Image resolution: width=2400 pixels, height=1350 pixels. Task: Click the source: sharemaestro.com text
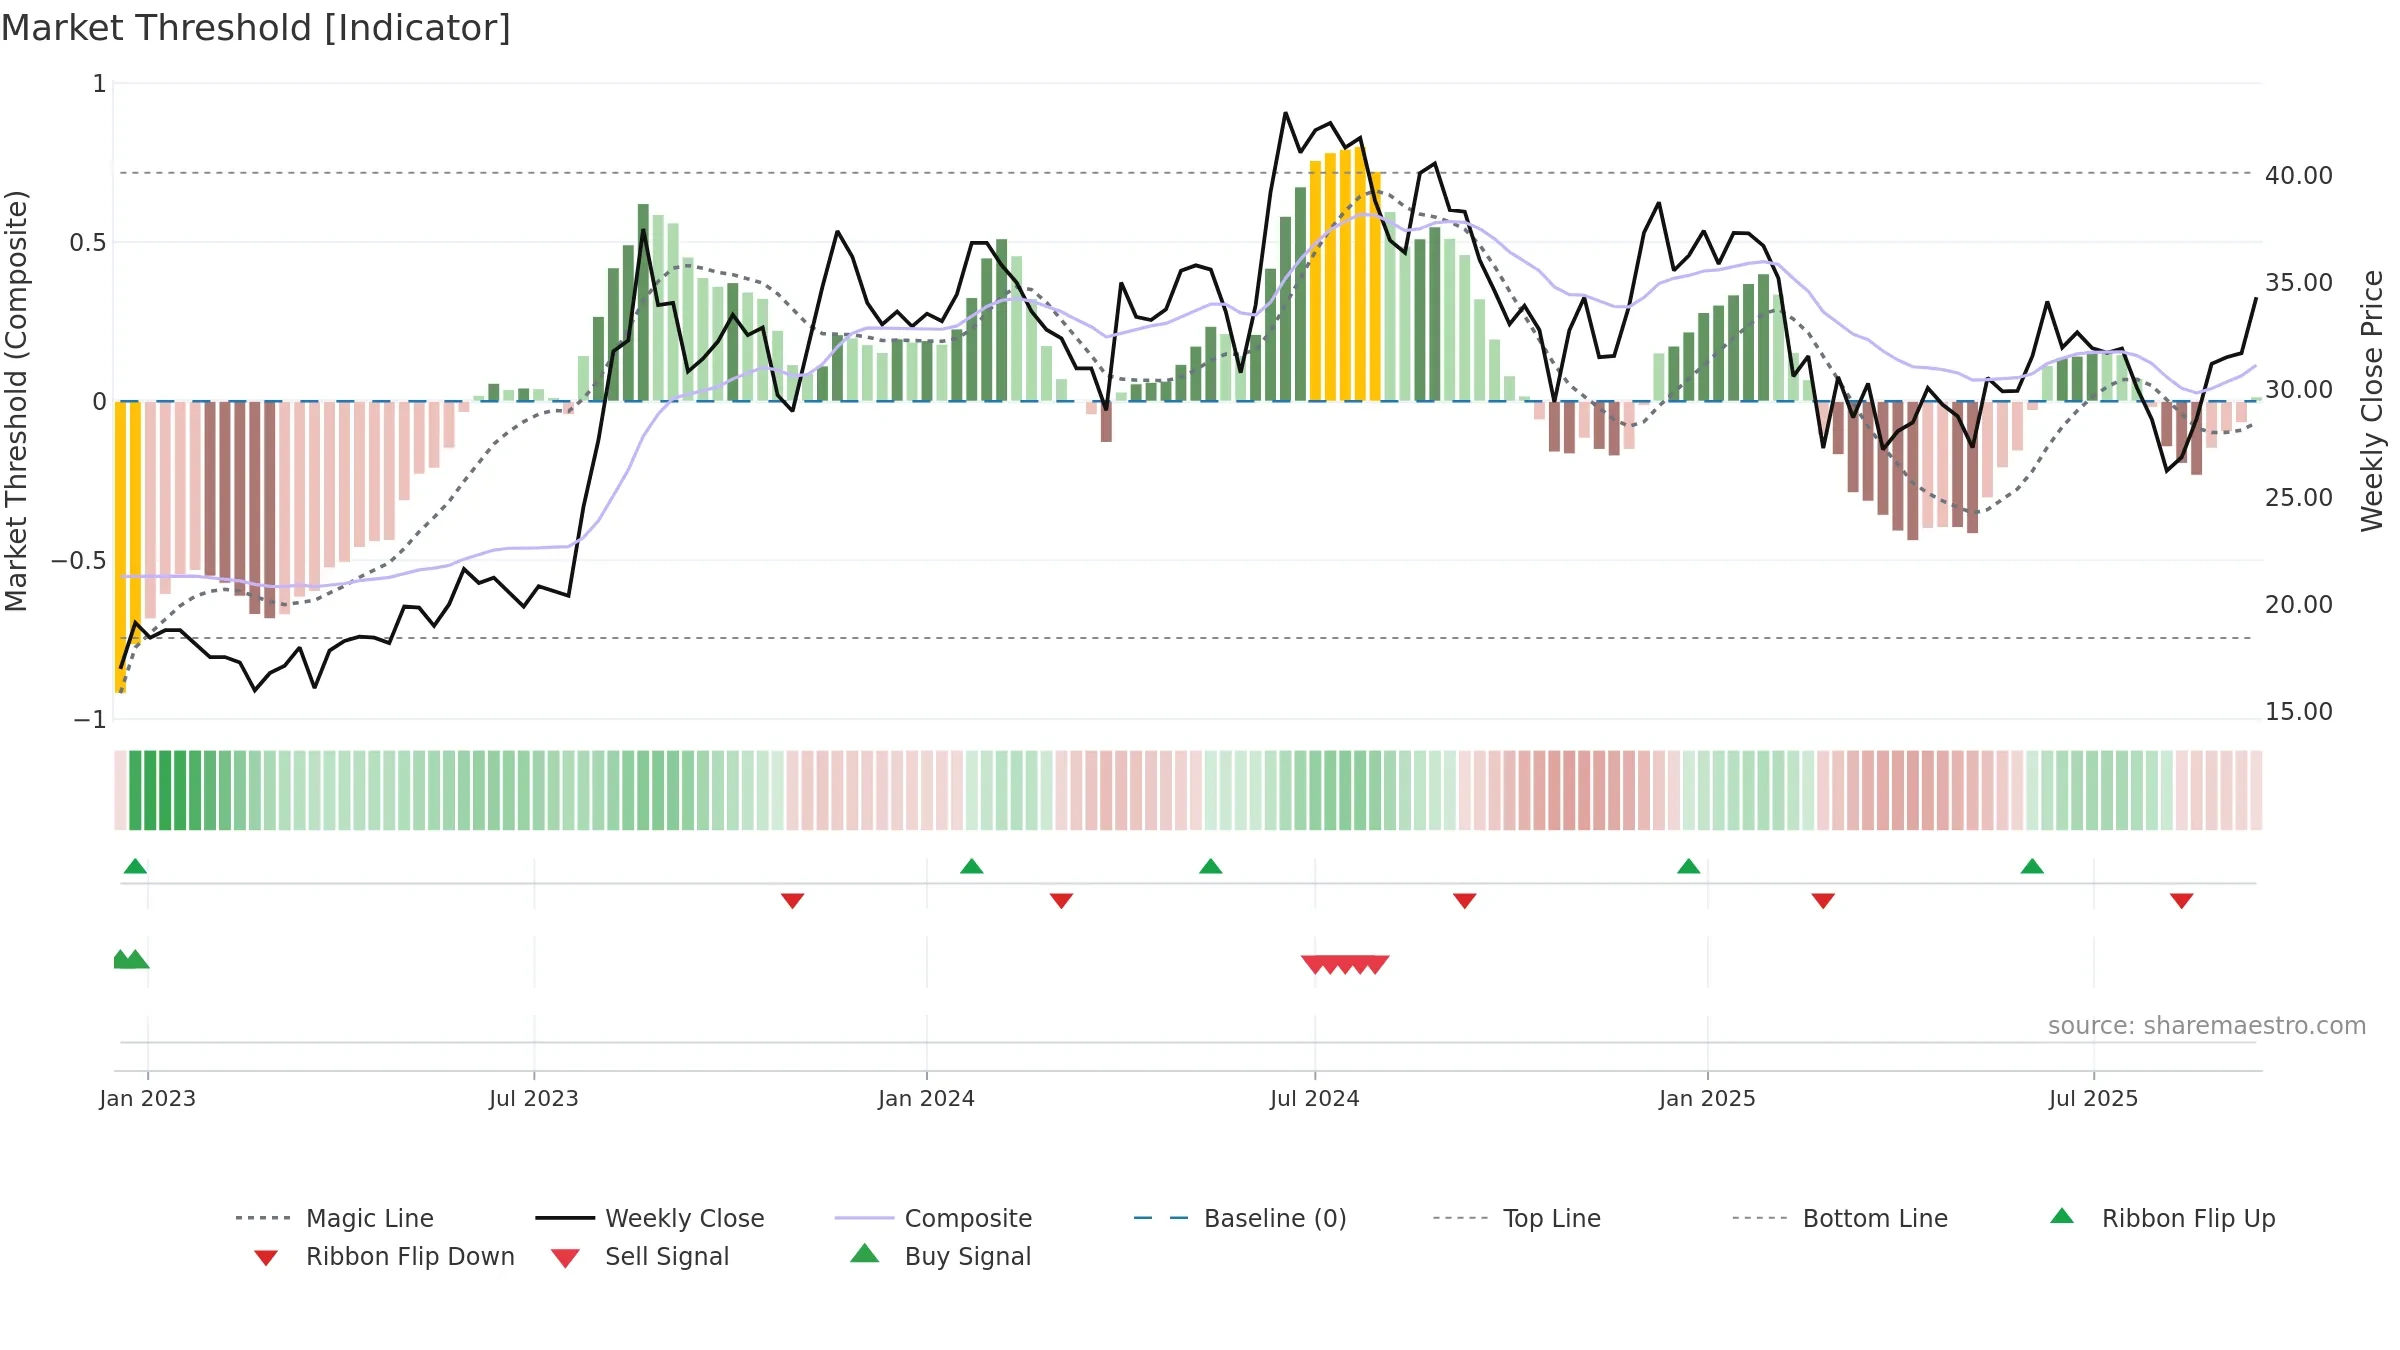[x=2207, y=1025]
